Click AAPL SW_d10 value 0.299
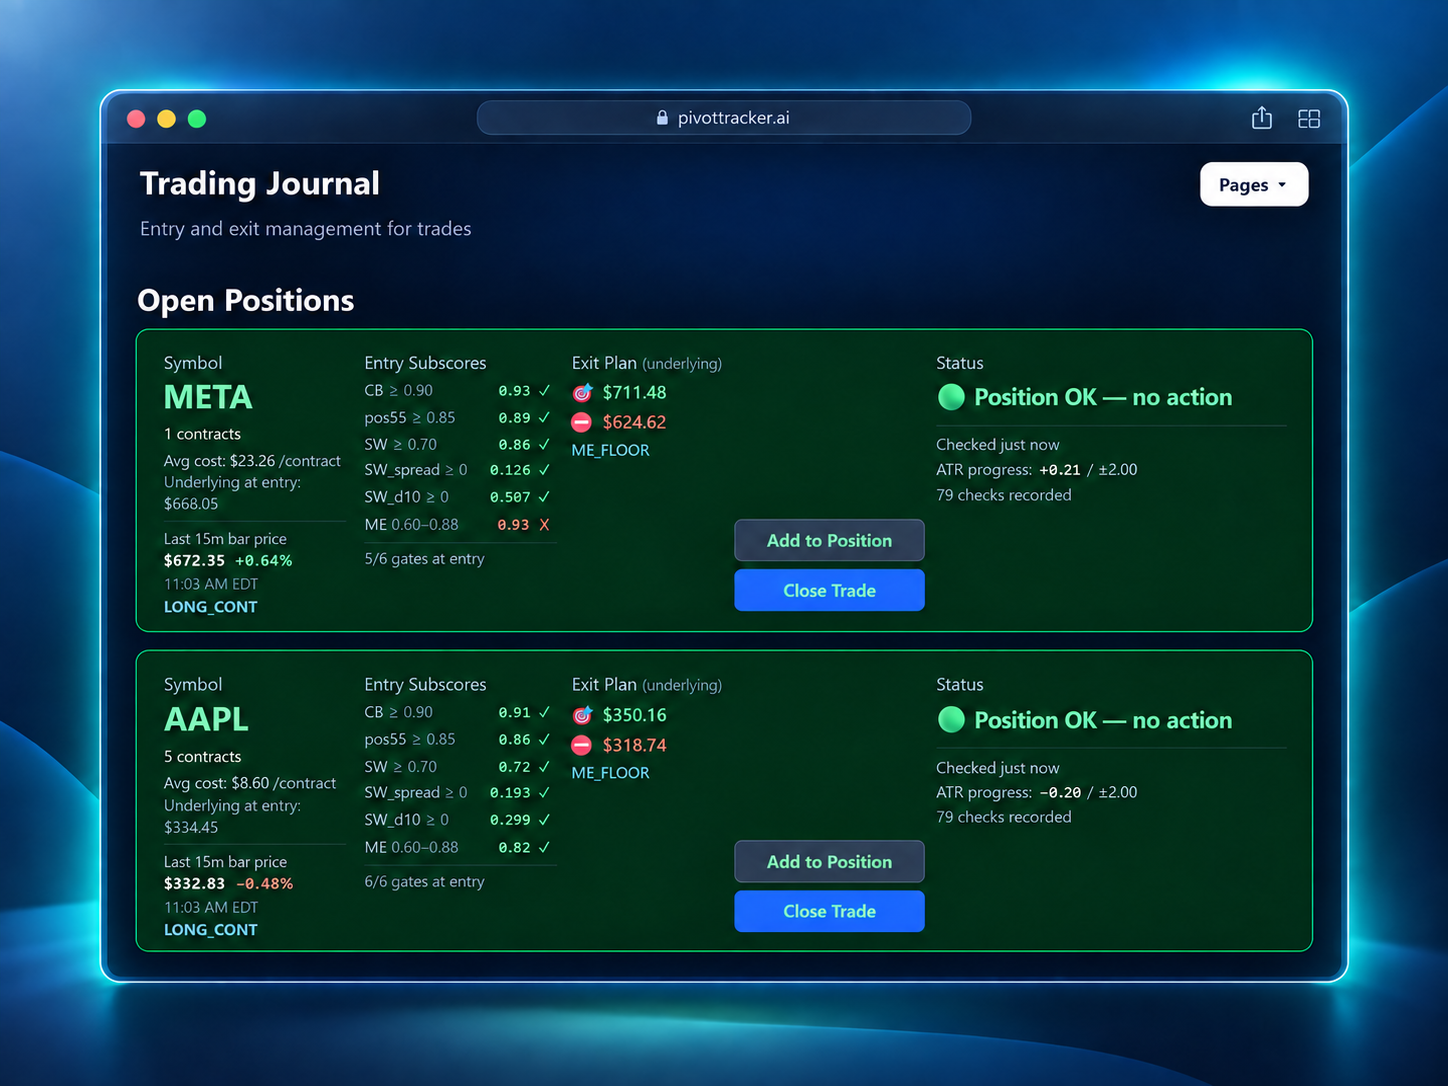 click(510, 820)
